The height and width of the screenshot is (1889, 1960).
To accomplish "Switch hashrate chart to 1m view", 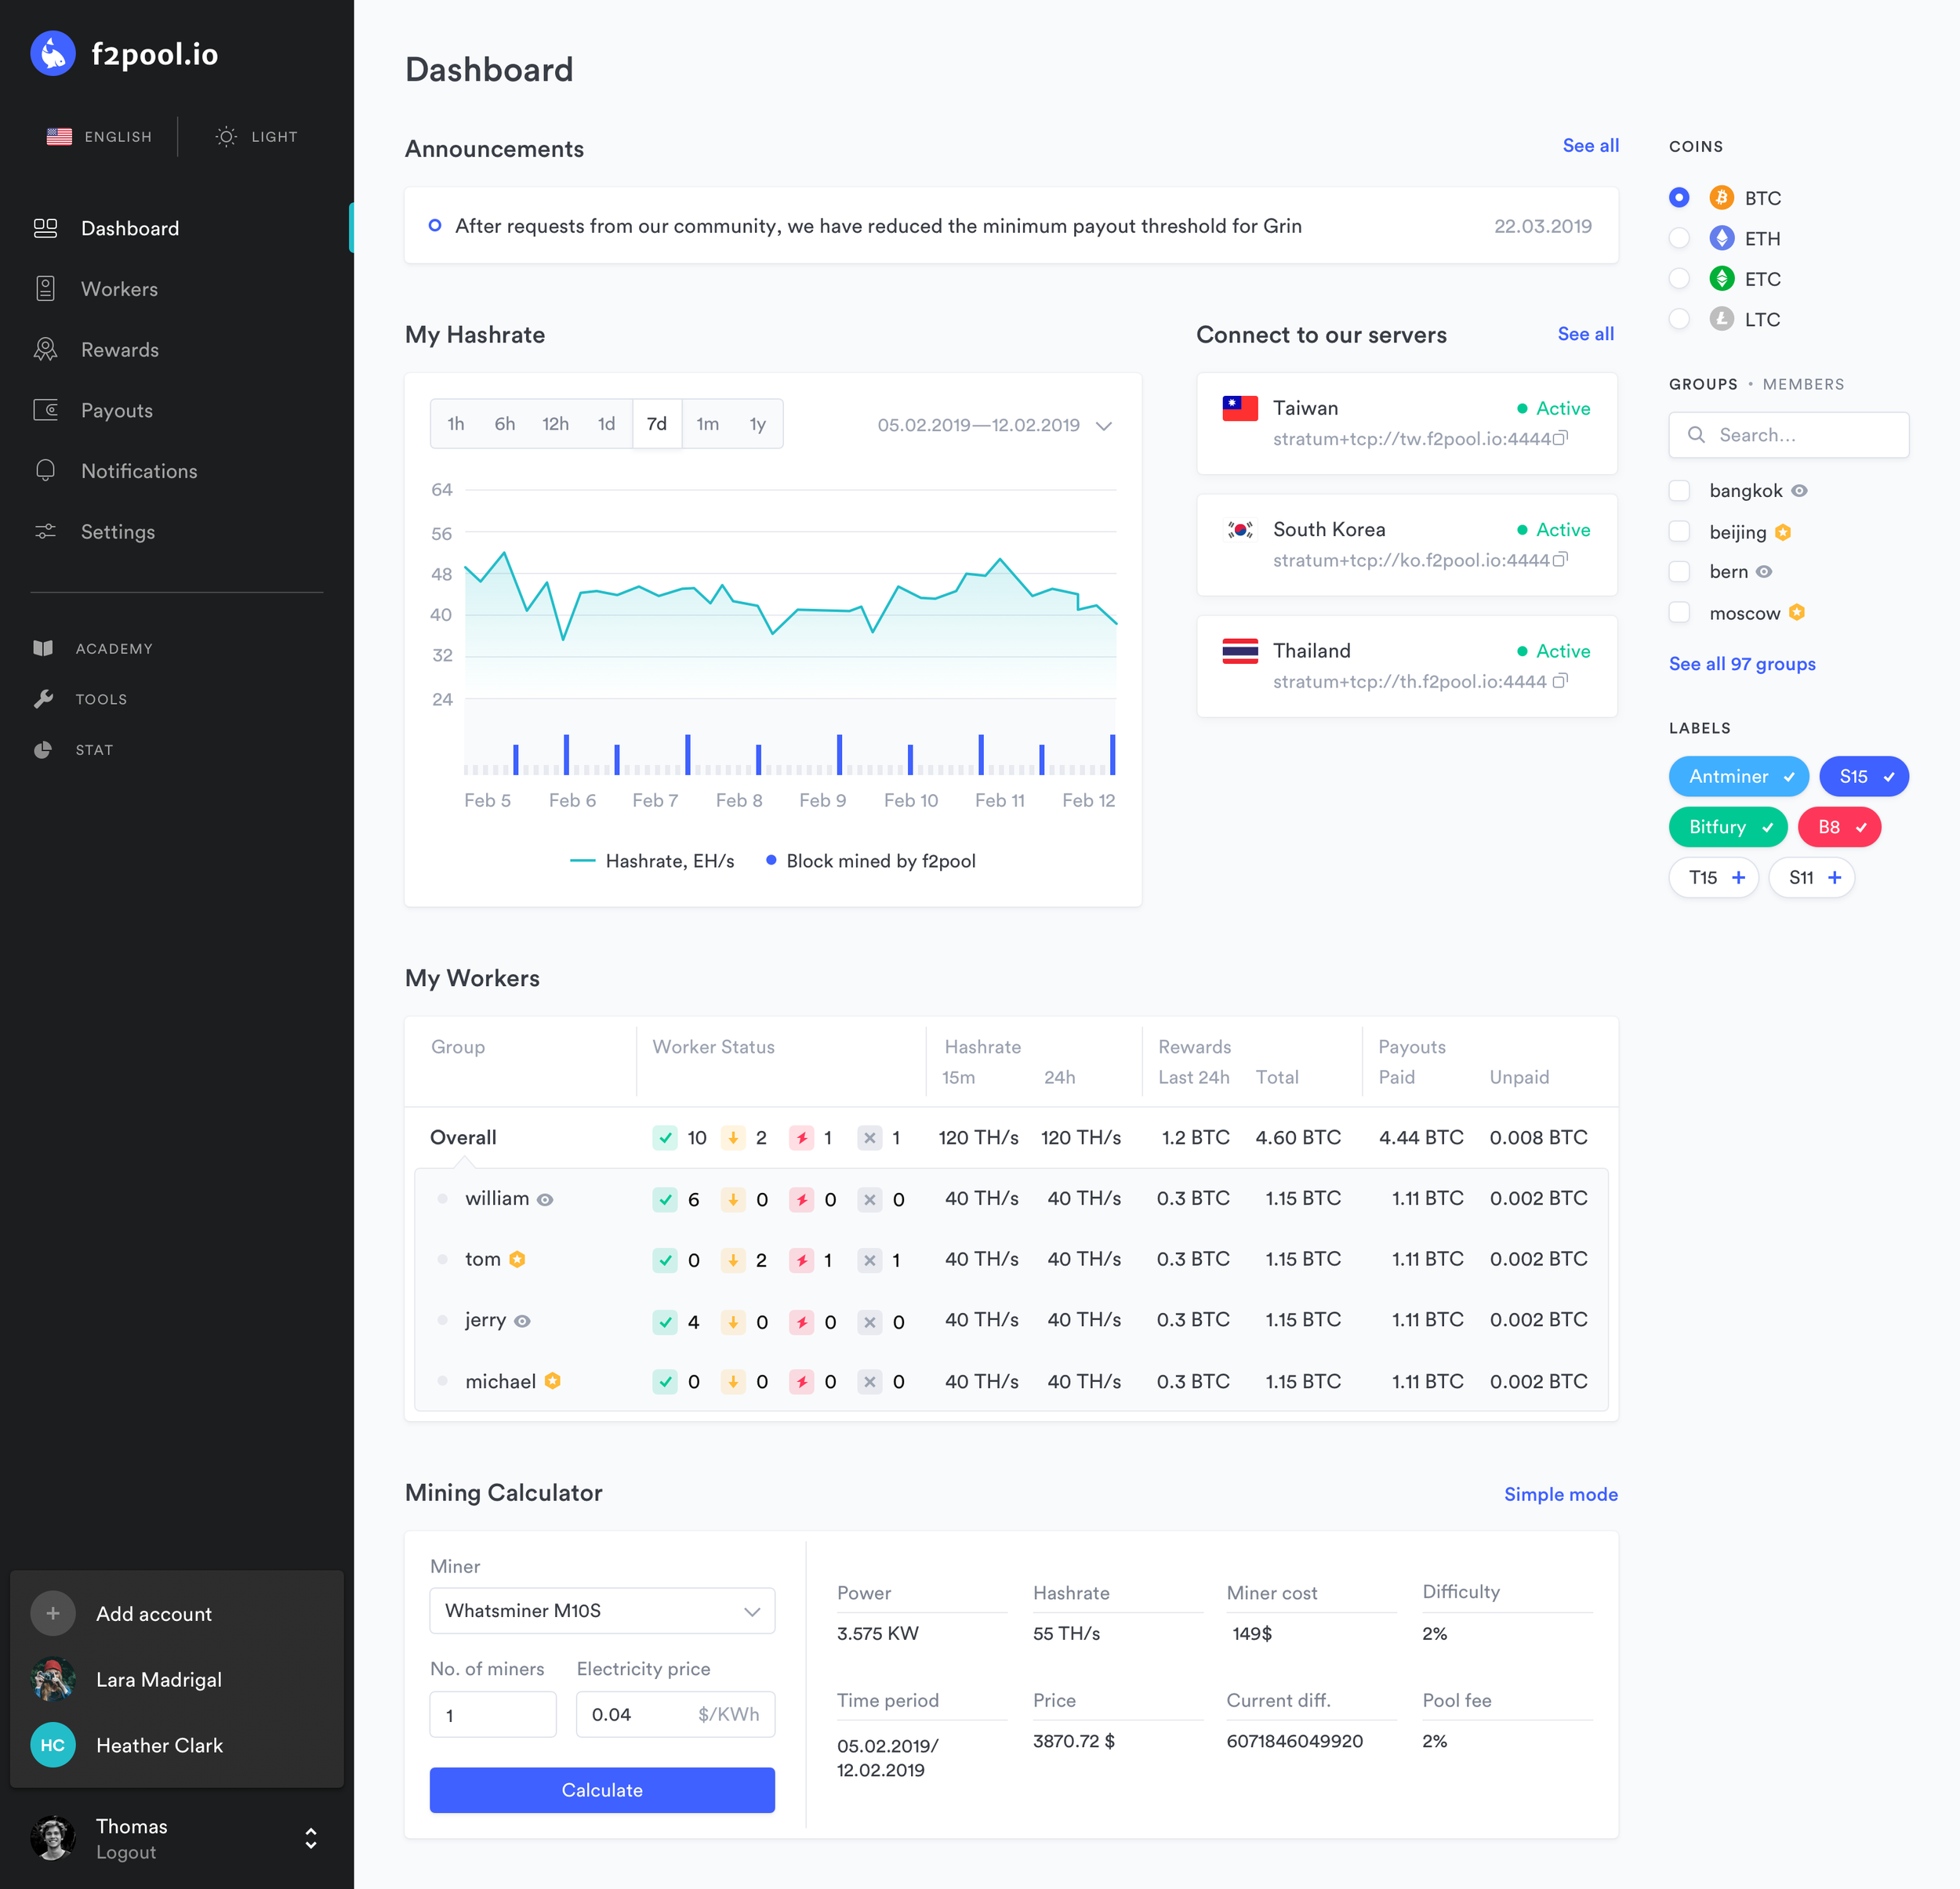I will coord(708,423).
